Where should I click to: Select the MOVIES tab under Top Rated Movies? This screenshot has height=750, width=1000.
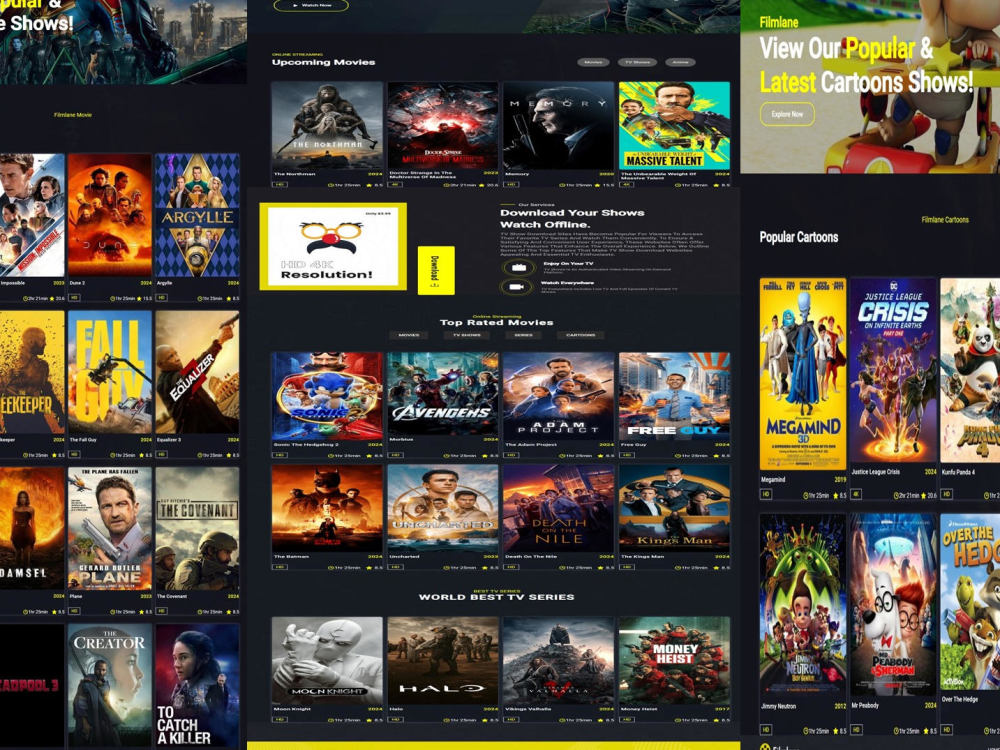pyautogui.click(x=409, y=335)
